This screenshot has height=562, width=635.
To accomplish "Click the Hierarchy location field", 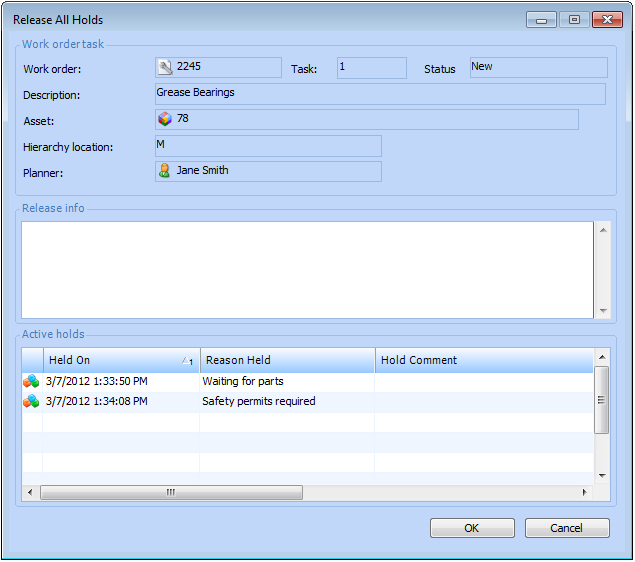I will pos(268,146).
